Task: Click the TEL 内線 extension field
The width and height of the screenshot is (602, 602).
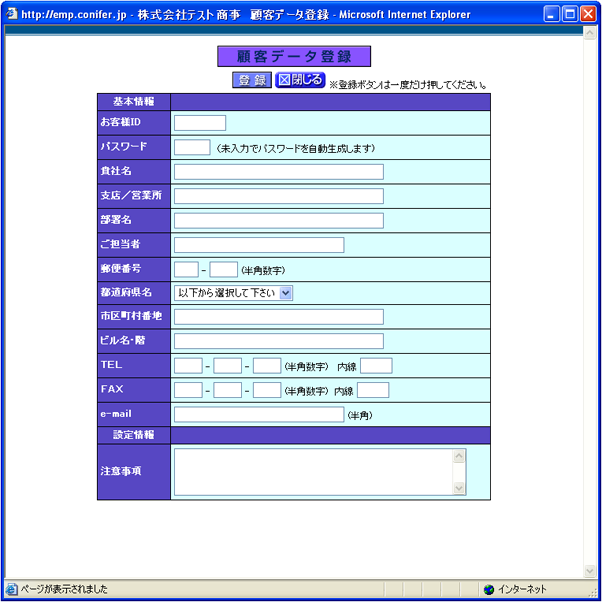Action: [376, 366]
